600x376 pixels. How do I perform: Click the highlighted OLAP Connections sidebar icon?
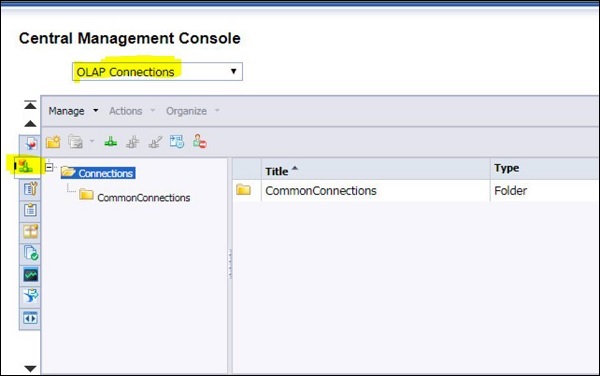(x=26, y=166)
